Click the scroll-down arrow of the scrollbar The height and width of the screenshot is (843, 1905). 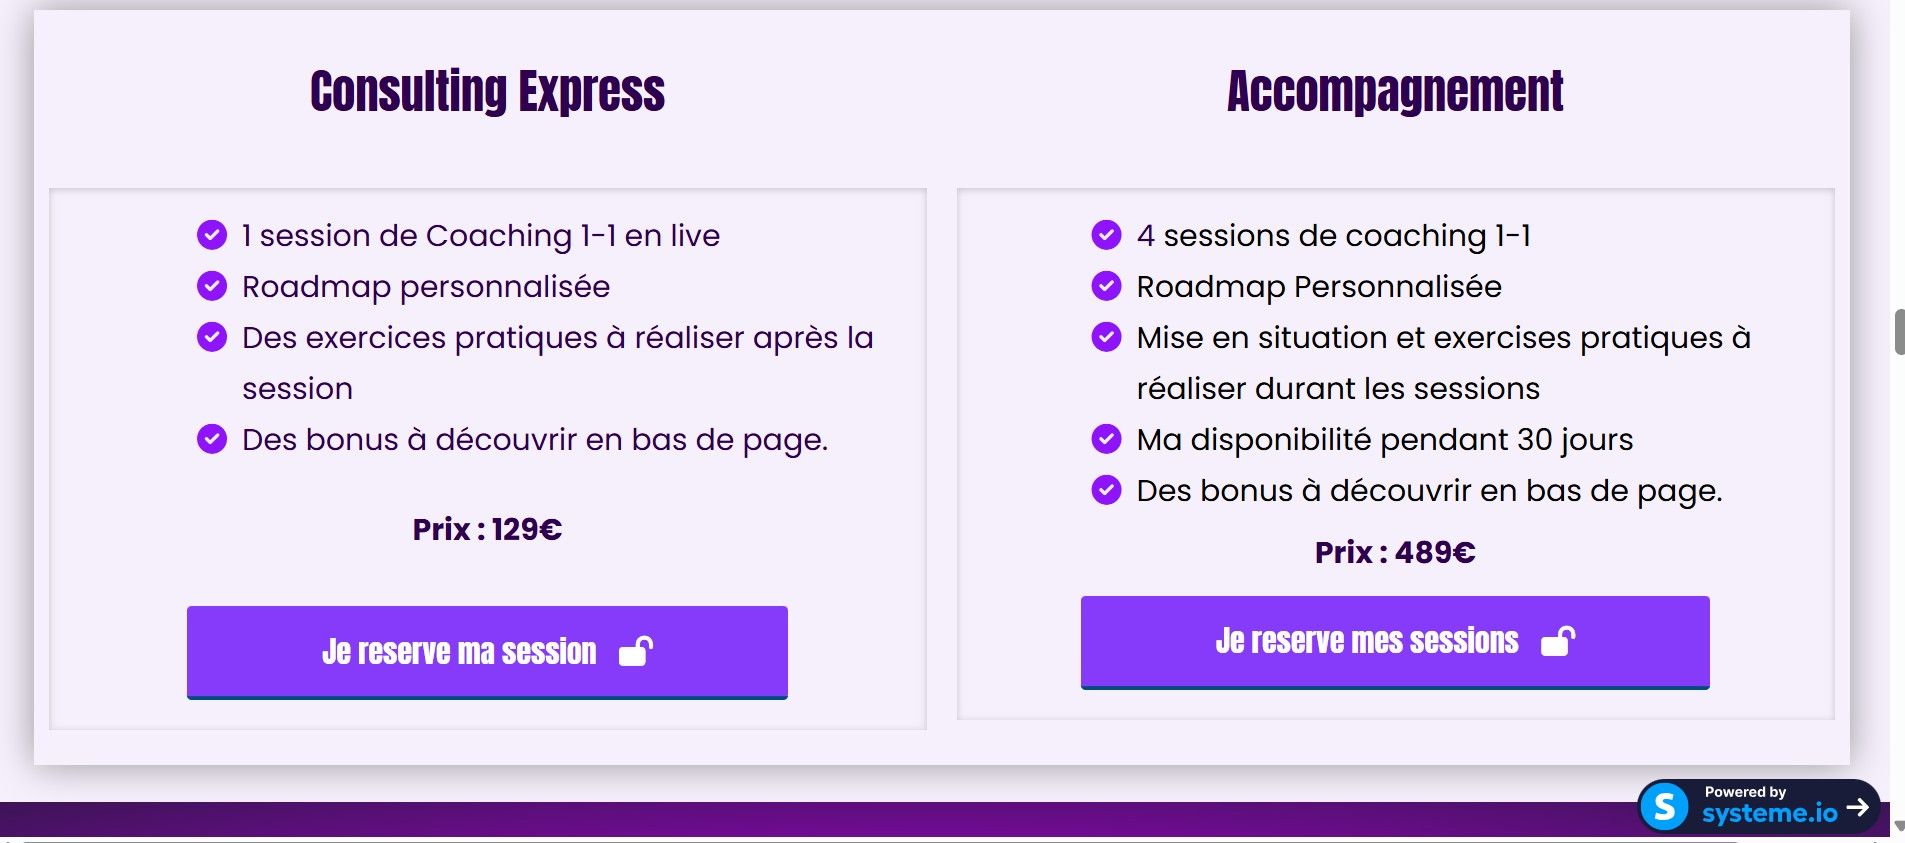click(1898, 826)
